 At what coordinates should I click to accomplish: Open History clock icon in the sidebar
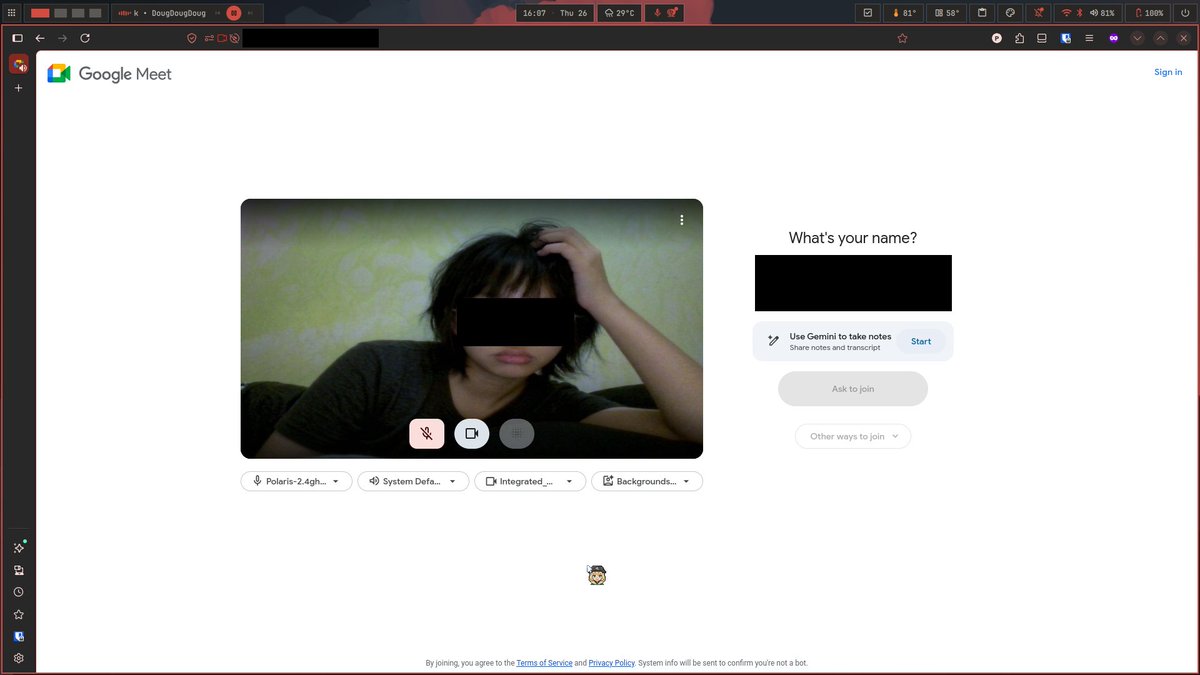pyautogui.click(x=18, y=592)
